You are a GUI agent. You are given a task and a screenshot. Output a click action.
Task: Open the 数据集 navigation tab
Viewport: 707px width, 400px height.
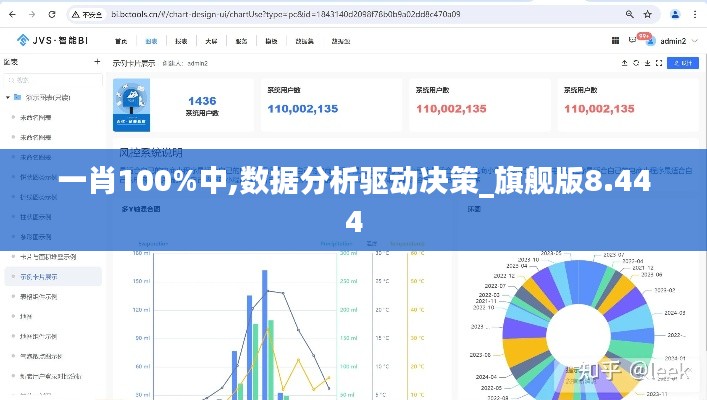coord(304,41)
